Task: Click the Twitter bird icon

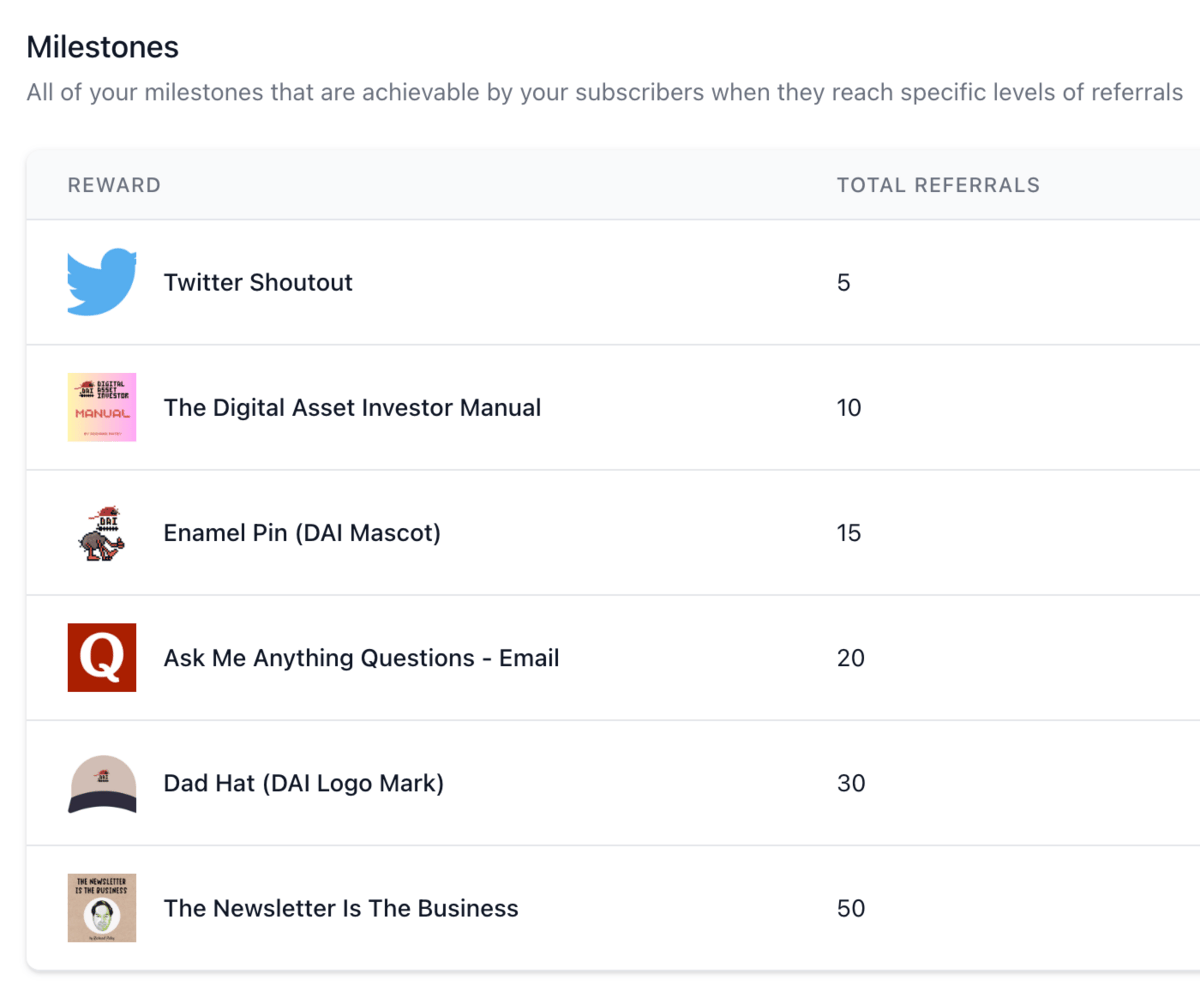Action: tap(102, 282)
